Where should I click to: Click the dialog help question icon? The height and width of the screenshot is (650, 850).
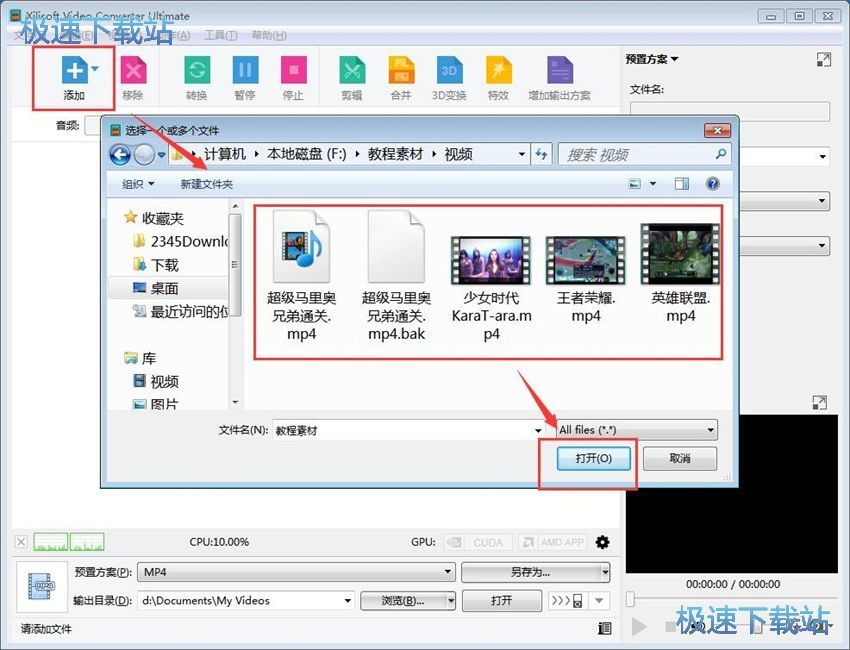(713, 184)
